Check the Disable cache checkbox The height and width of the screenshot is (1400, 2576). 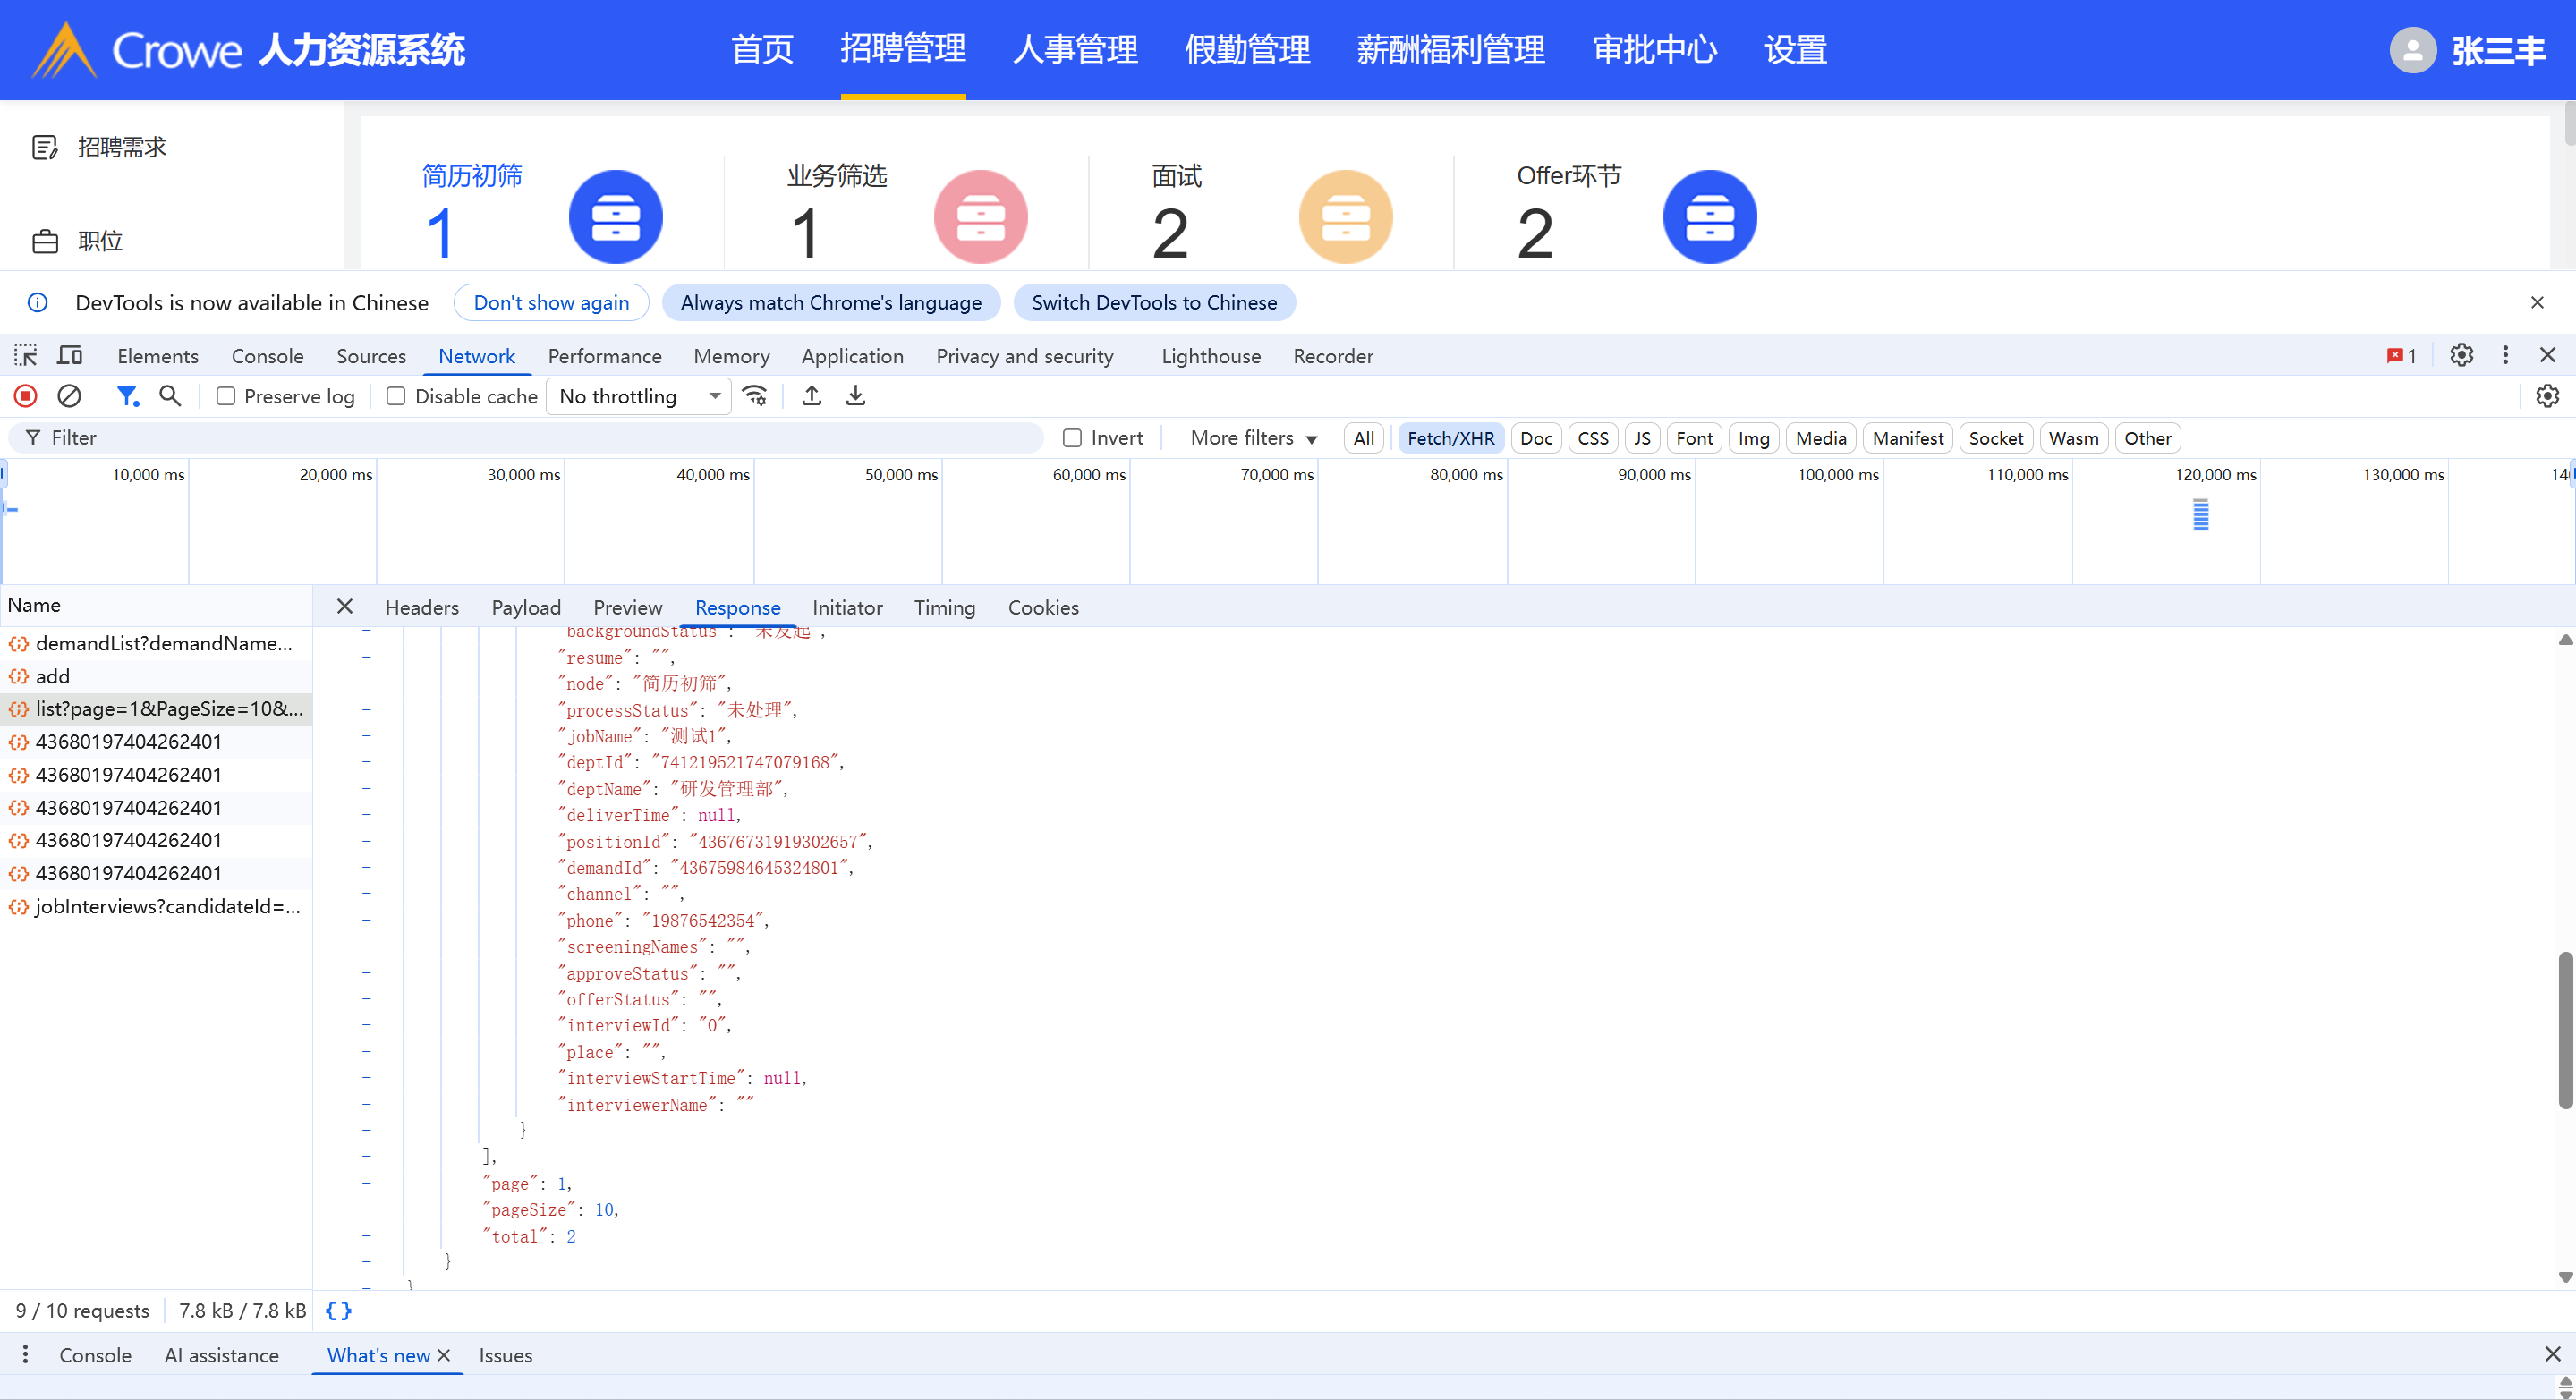[396, 396]
